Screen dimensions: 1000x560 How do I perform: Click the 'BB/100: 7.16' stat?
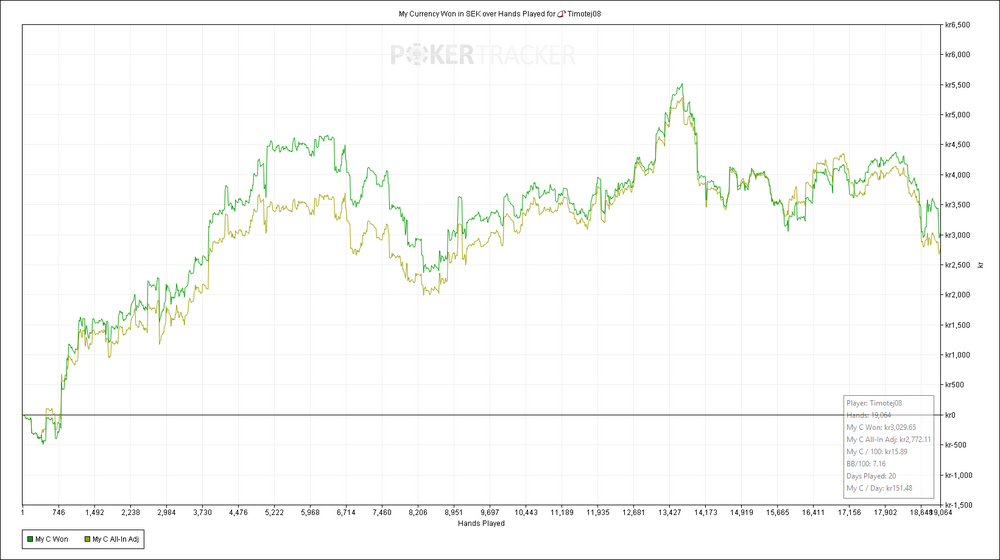(x=866, y=464)
